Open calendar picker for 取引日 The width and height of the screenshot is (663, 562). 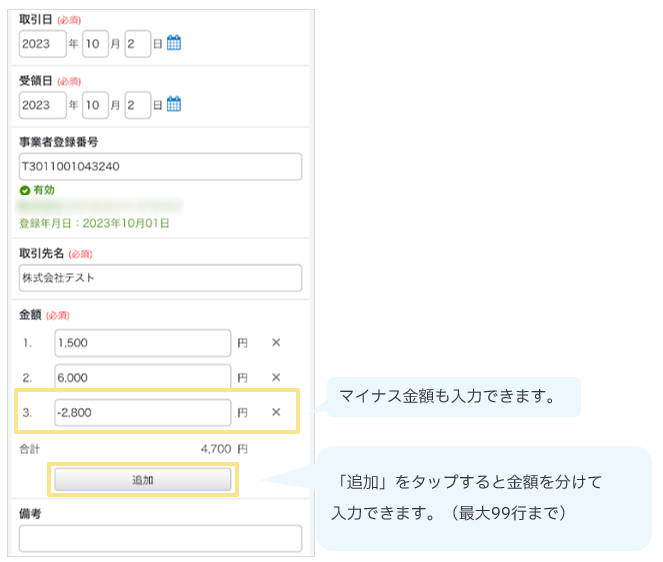pyautogui.click(x=173, y=43)
